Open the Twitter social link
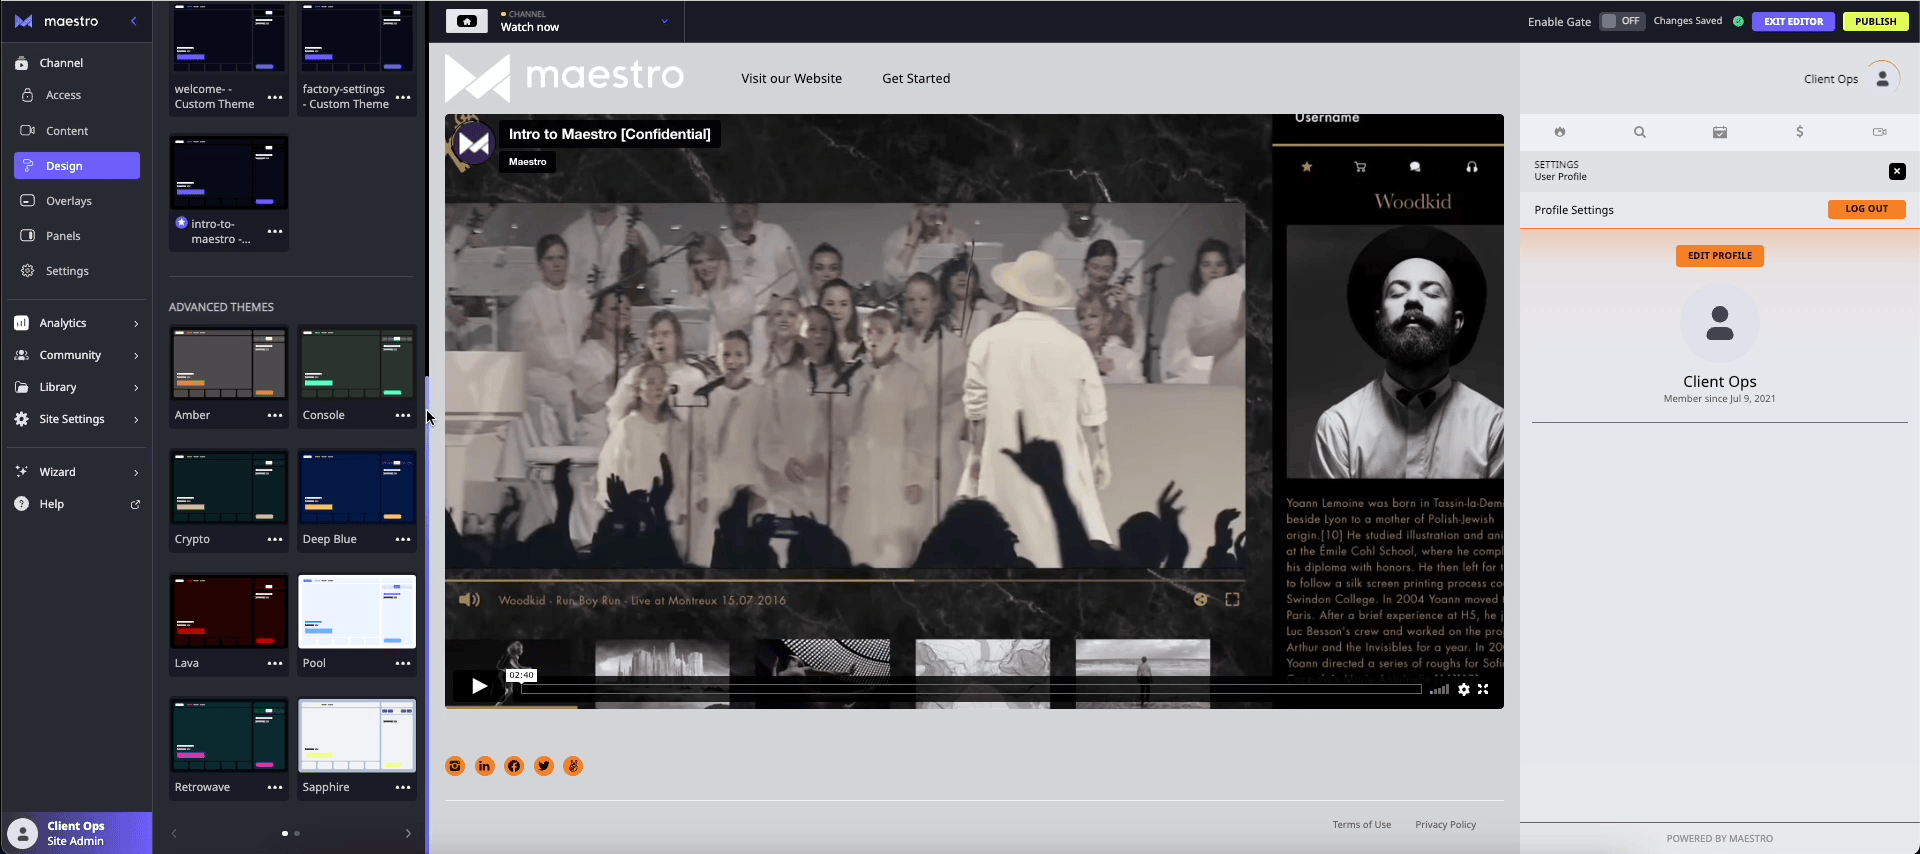This screenshot has height=854, width=1920. (x=544, y=766)
